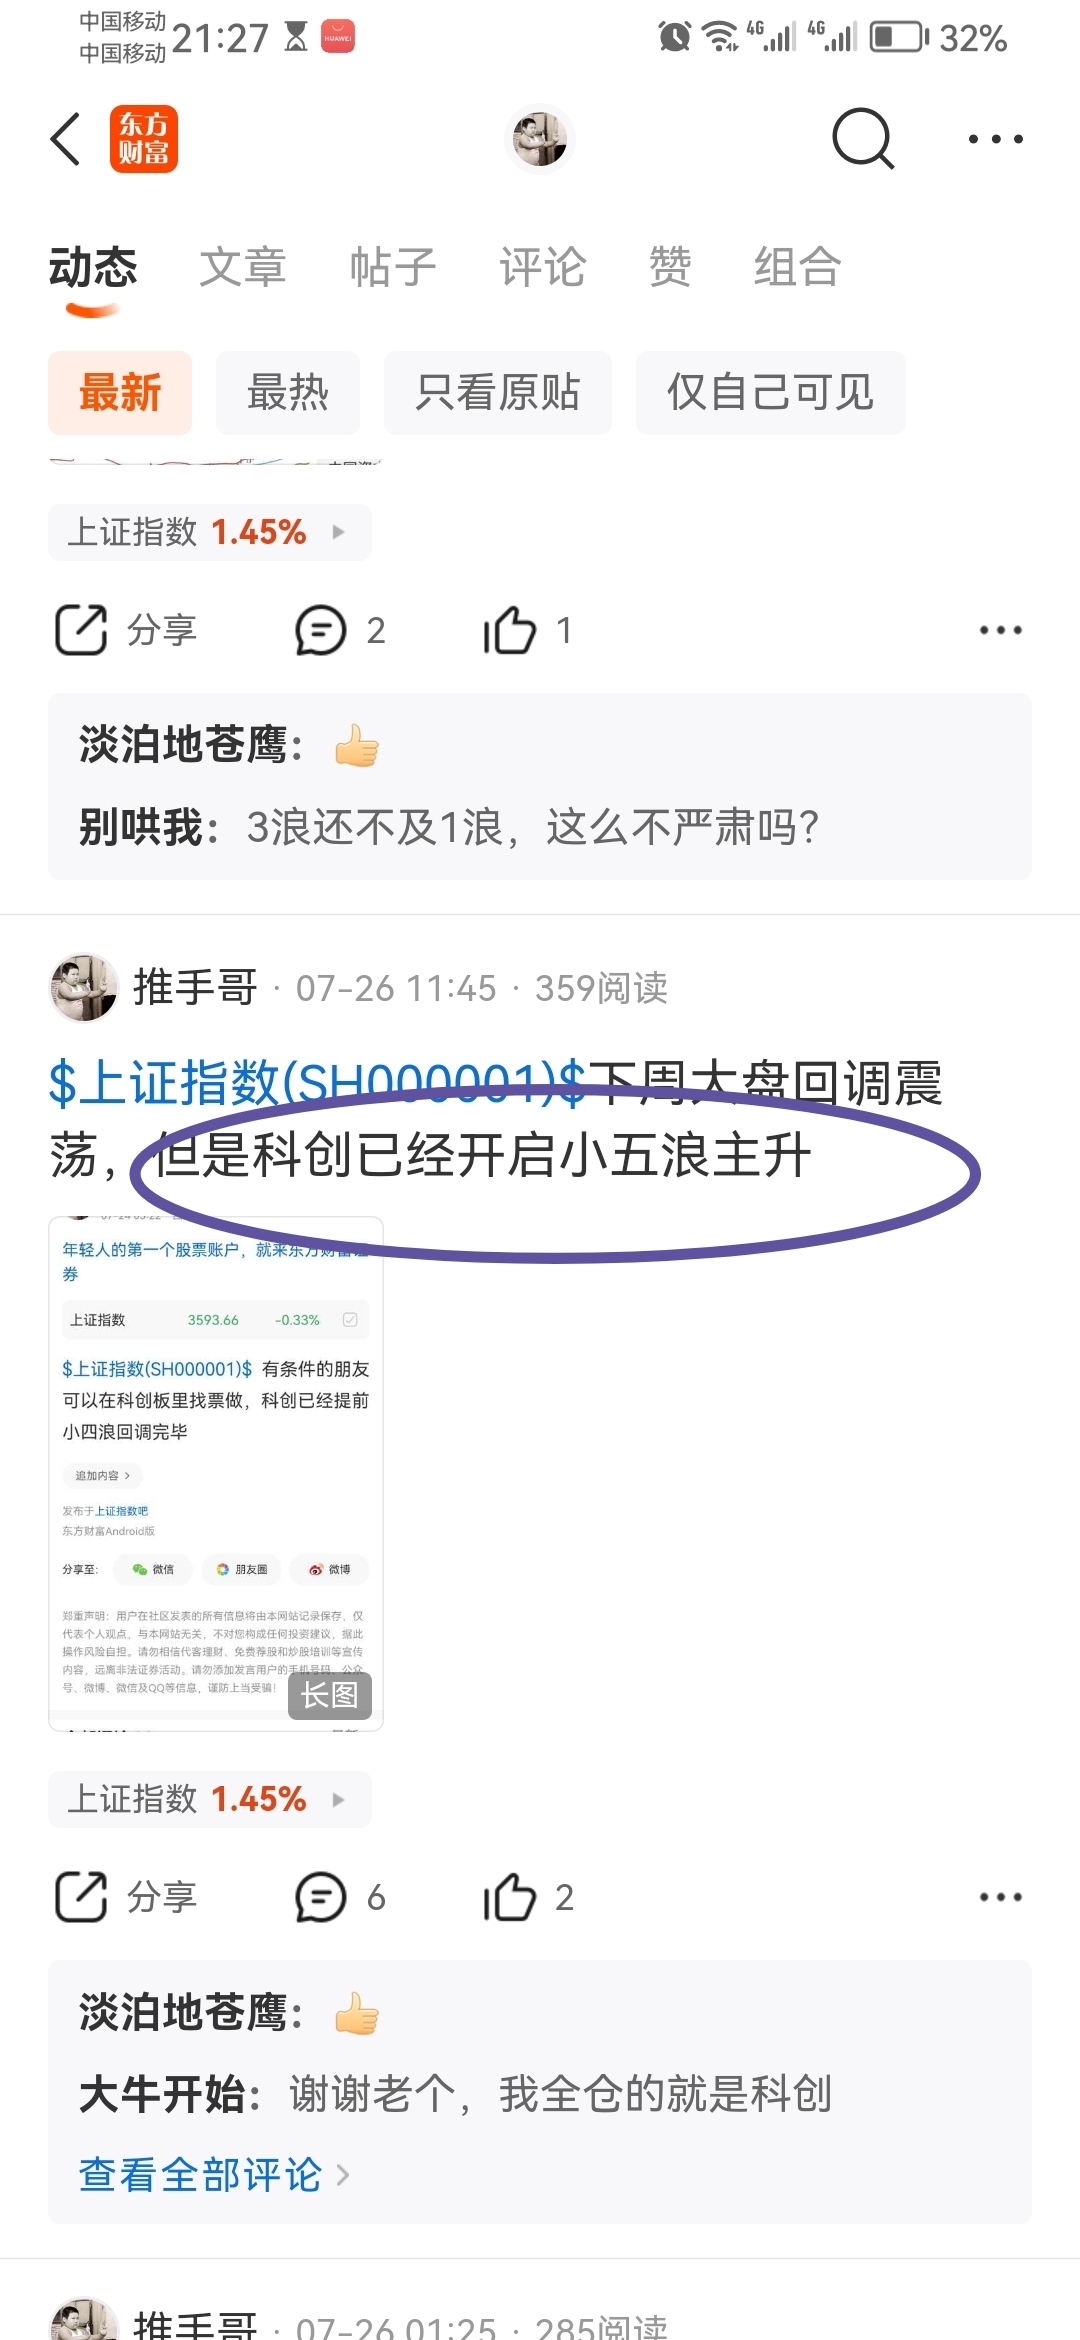Open the 东方财富 app logo
1080x2340 pixels.
(144, 139)
